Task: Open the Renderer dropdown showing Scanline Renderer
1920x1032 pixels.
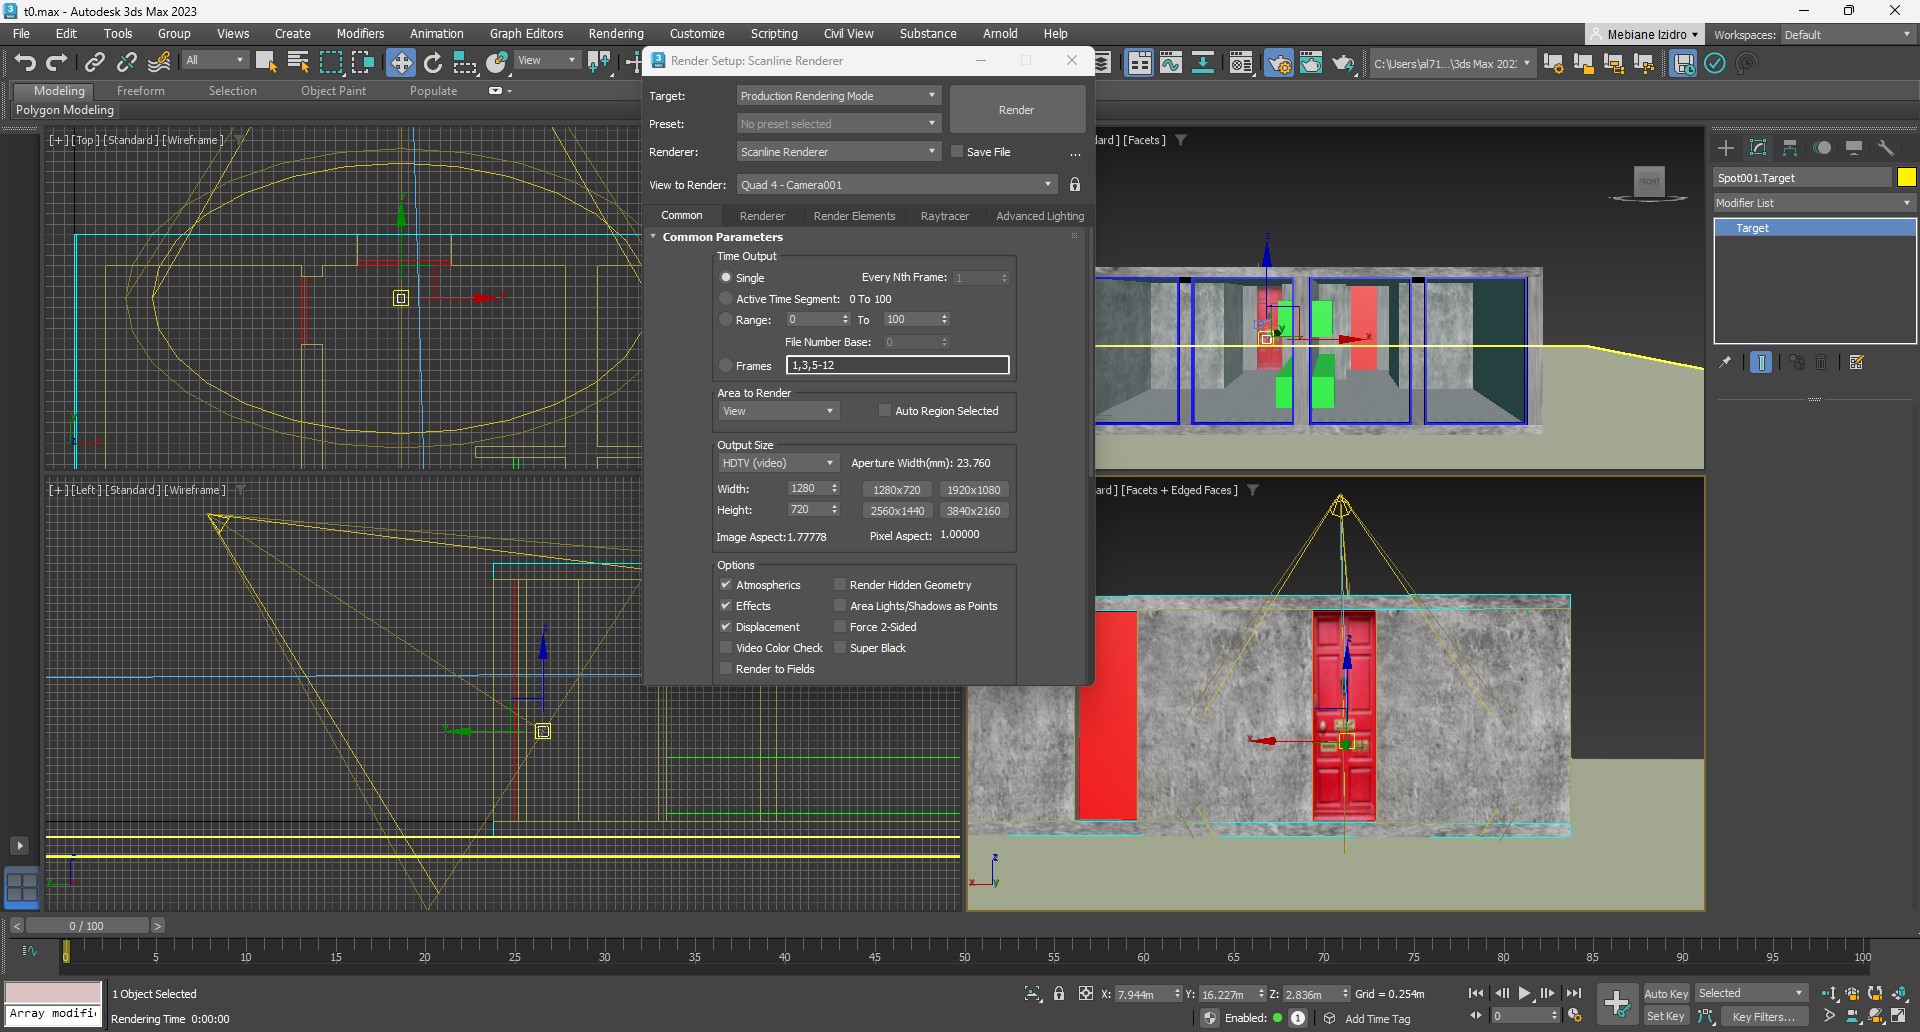Action: pyautogui.click(x=838, y=152)
